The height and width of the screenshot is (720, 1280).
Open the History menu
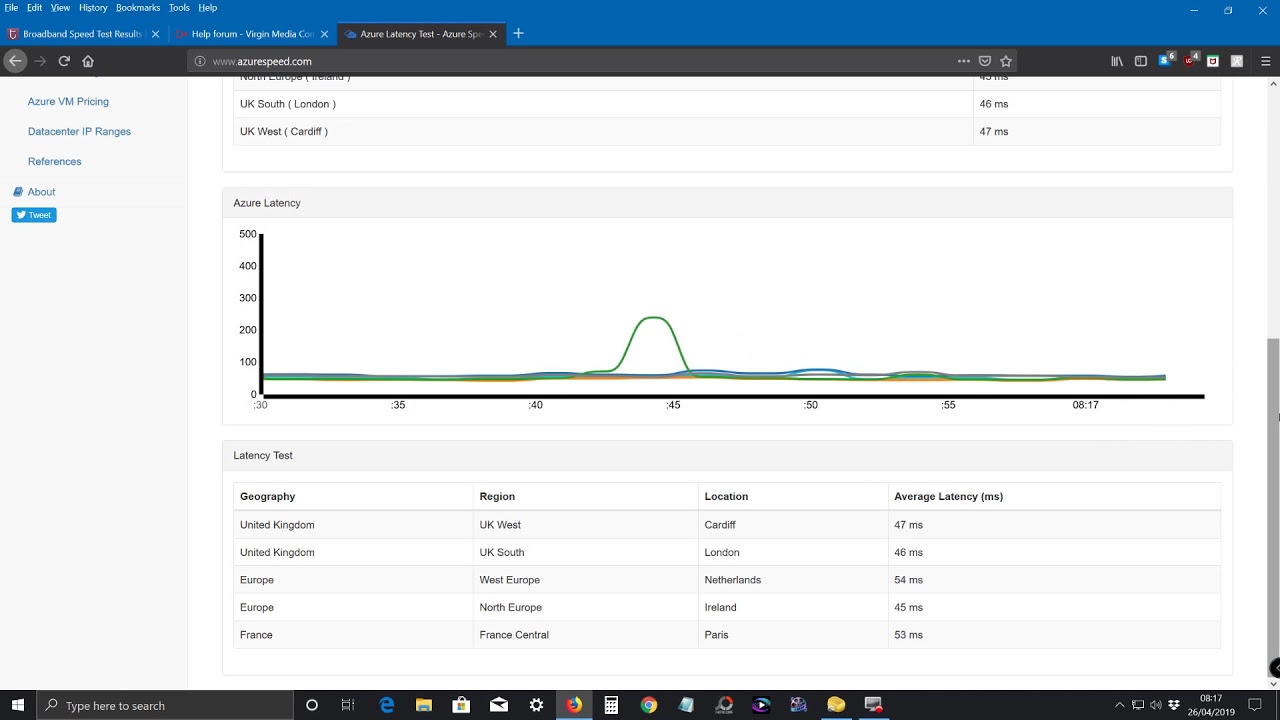tap(93, 7)
